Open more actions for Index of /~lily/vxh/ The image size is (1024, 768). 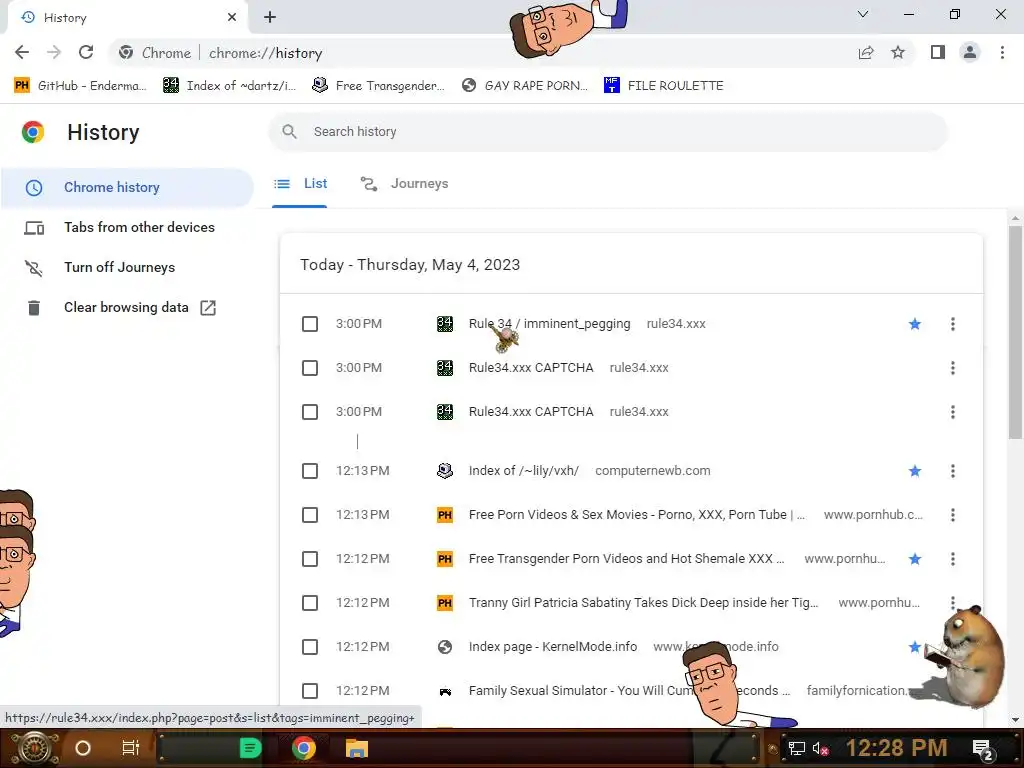(953, 471)
